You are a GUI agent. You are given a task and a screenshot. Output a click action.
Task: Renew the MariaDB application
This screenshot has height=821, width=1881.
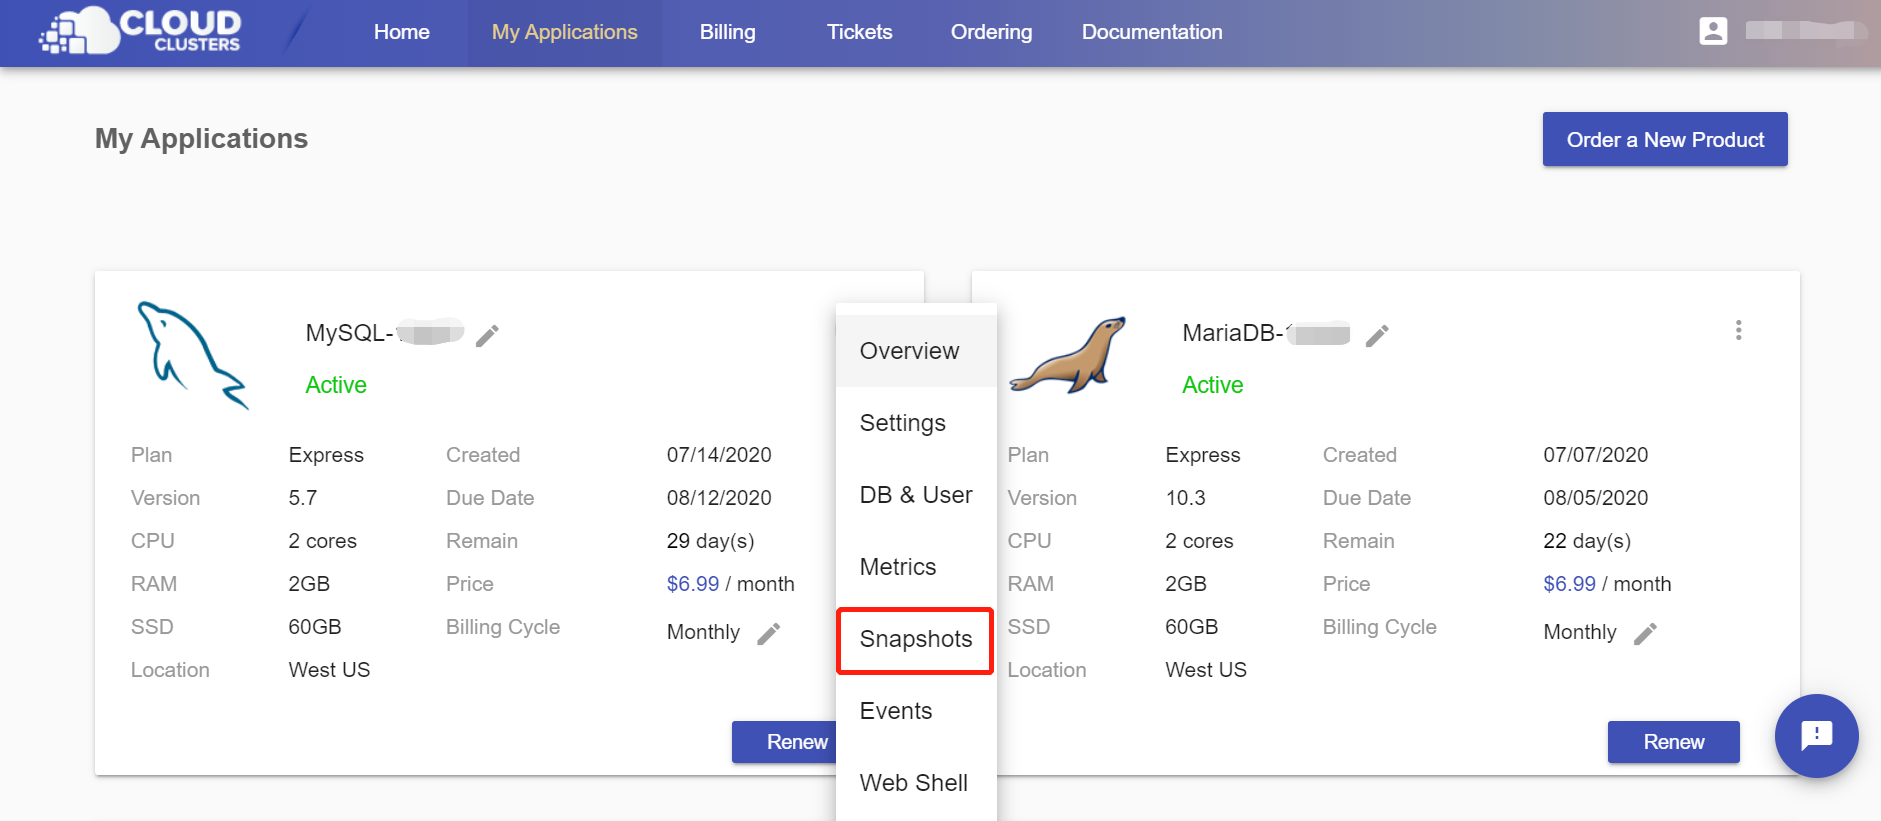pyautogui.click(x=1674, y=742)
